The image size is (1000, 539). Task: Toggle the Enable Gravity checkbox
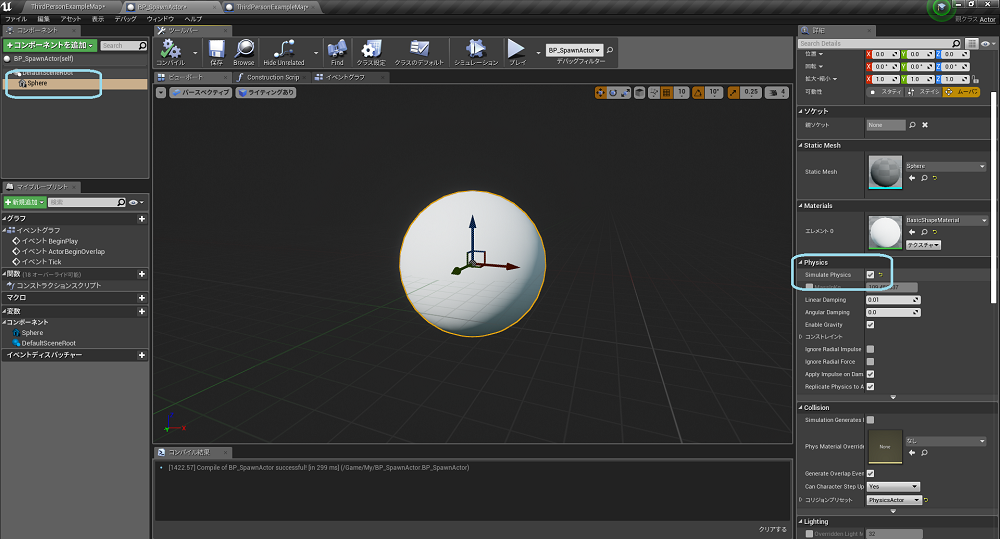(x=870, y=325)
